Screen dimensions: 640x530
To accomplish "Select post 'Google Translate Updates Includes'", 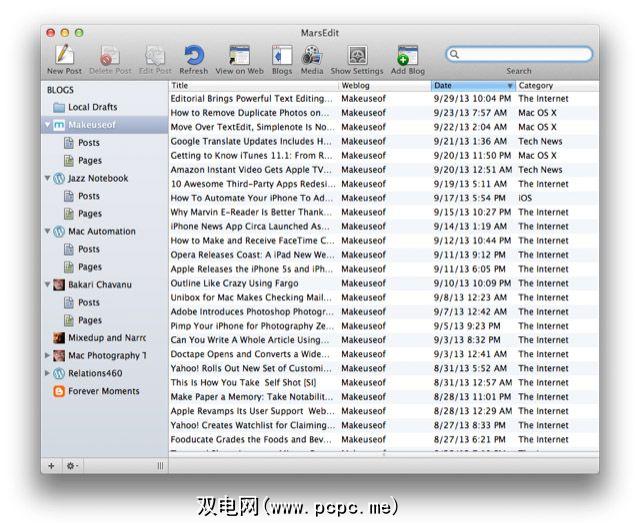I will point(384,141).
